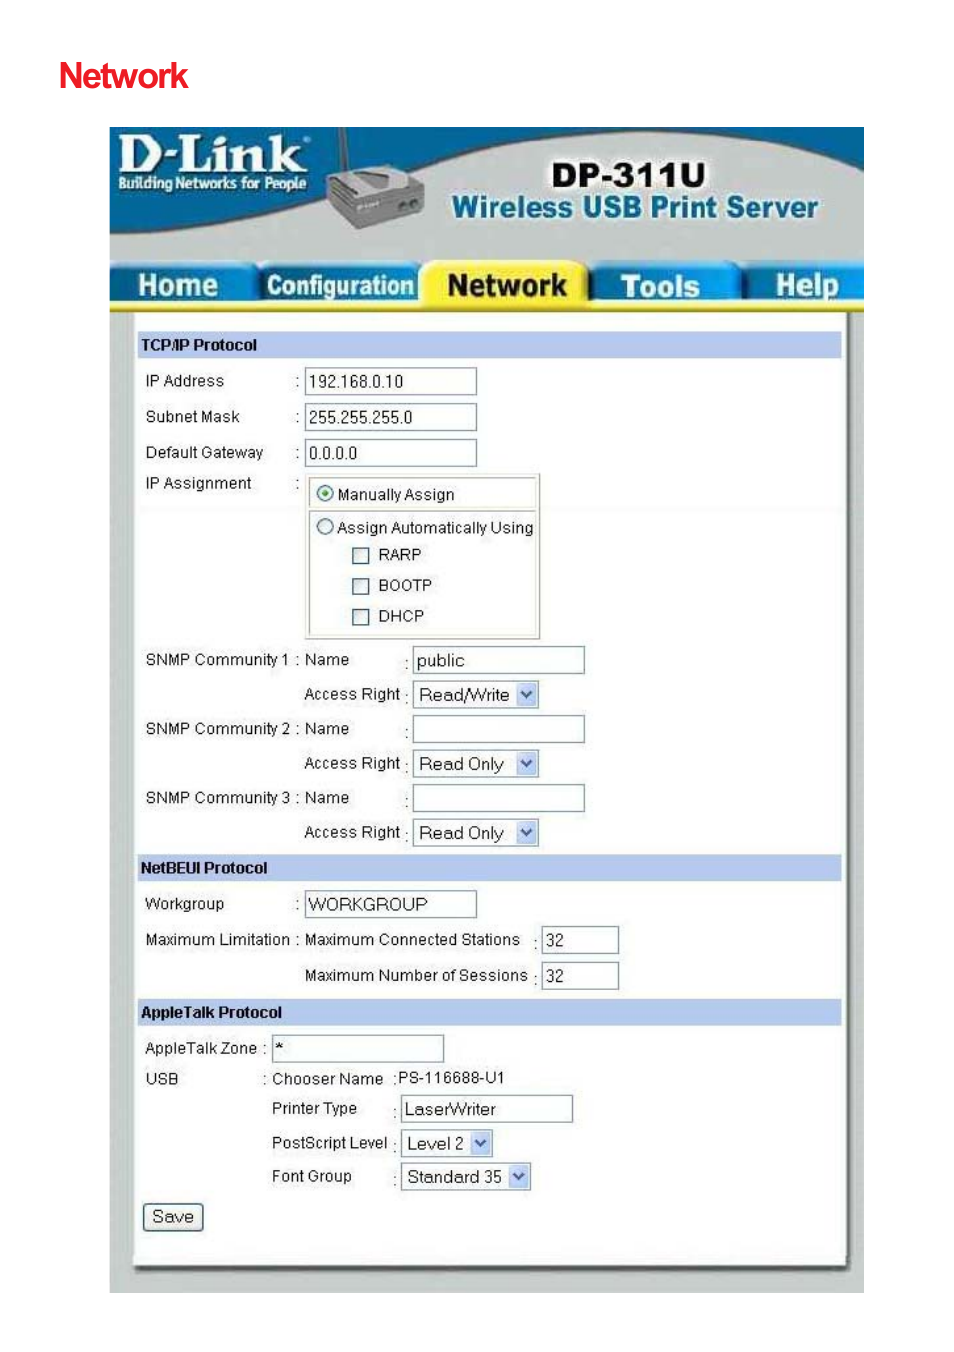Screen dimensions: 954x1352
Task: Select the Network tab
Action: [506, 285]
